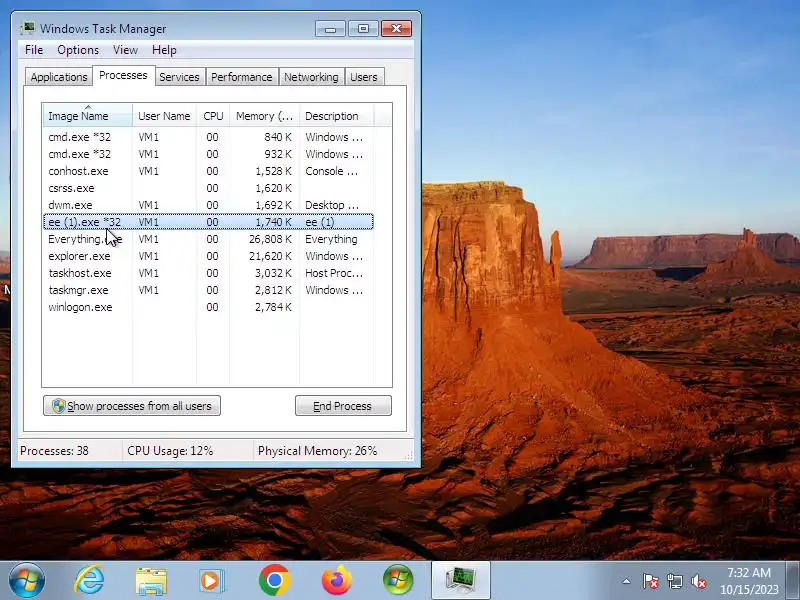Select the dwm.exe process row
The height and width of the screenshot is (600, 800).
(x=209, y=205)
